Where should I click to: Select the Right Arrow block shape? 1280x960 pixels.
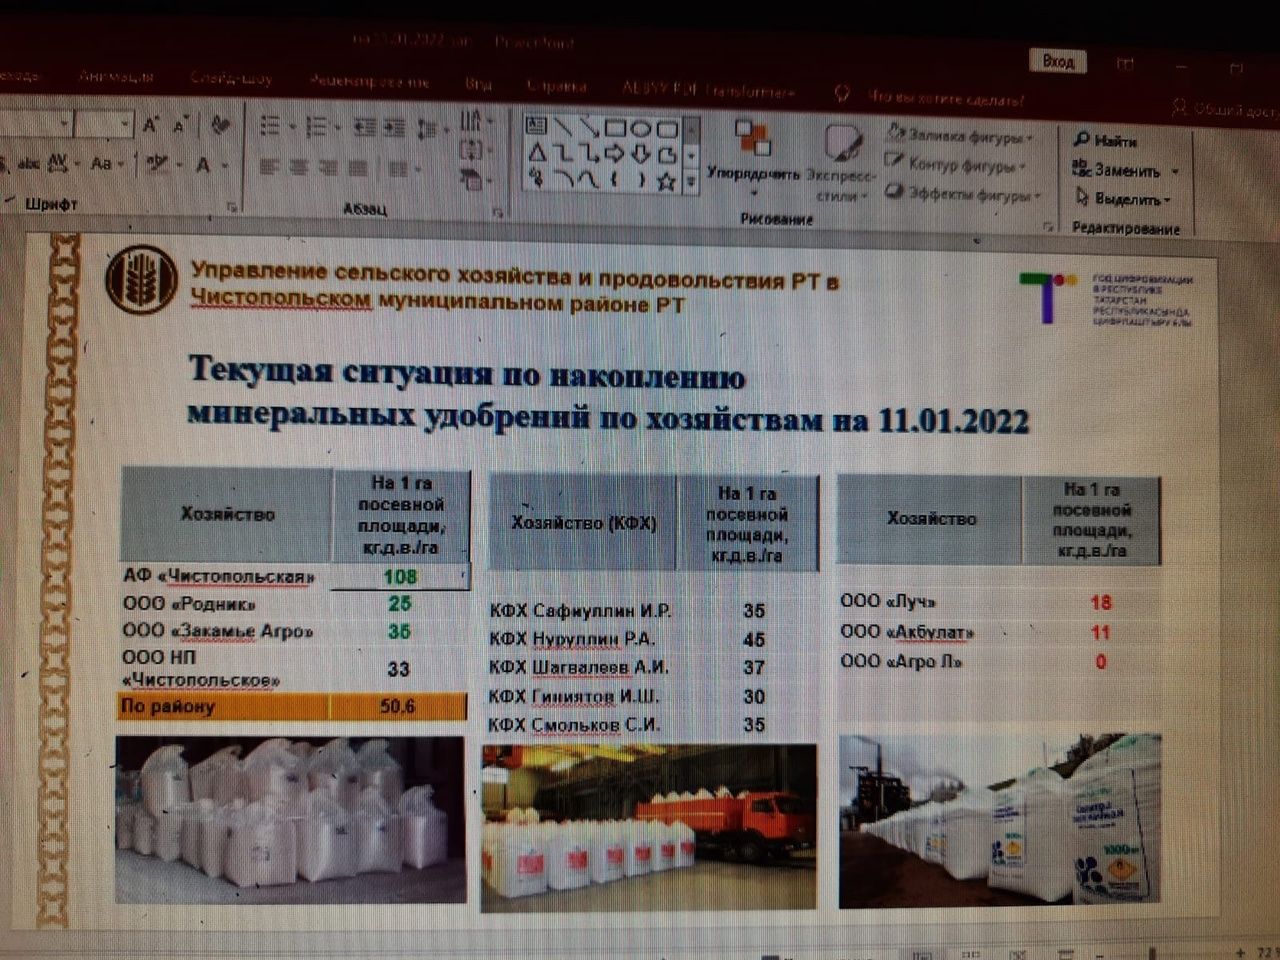615,154
